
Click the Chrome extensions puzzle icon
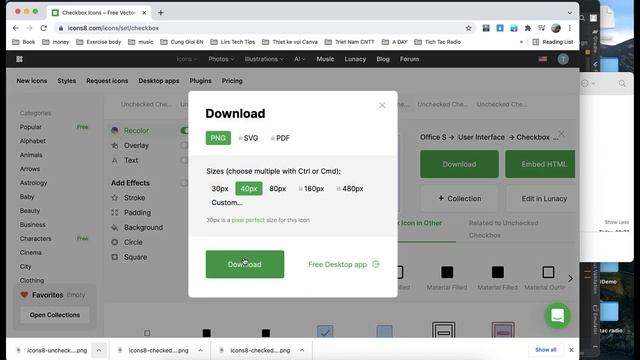[528, 28]
